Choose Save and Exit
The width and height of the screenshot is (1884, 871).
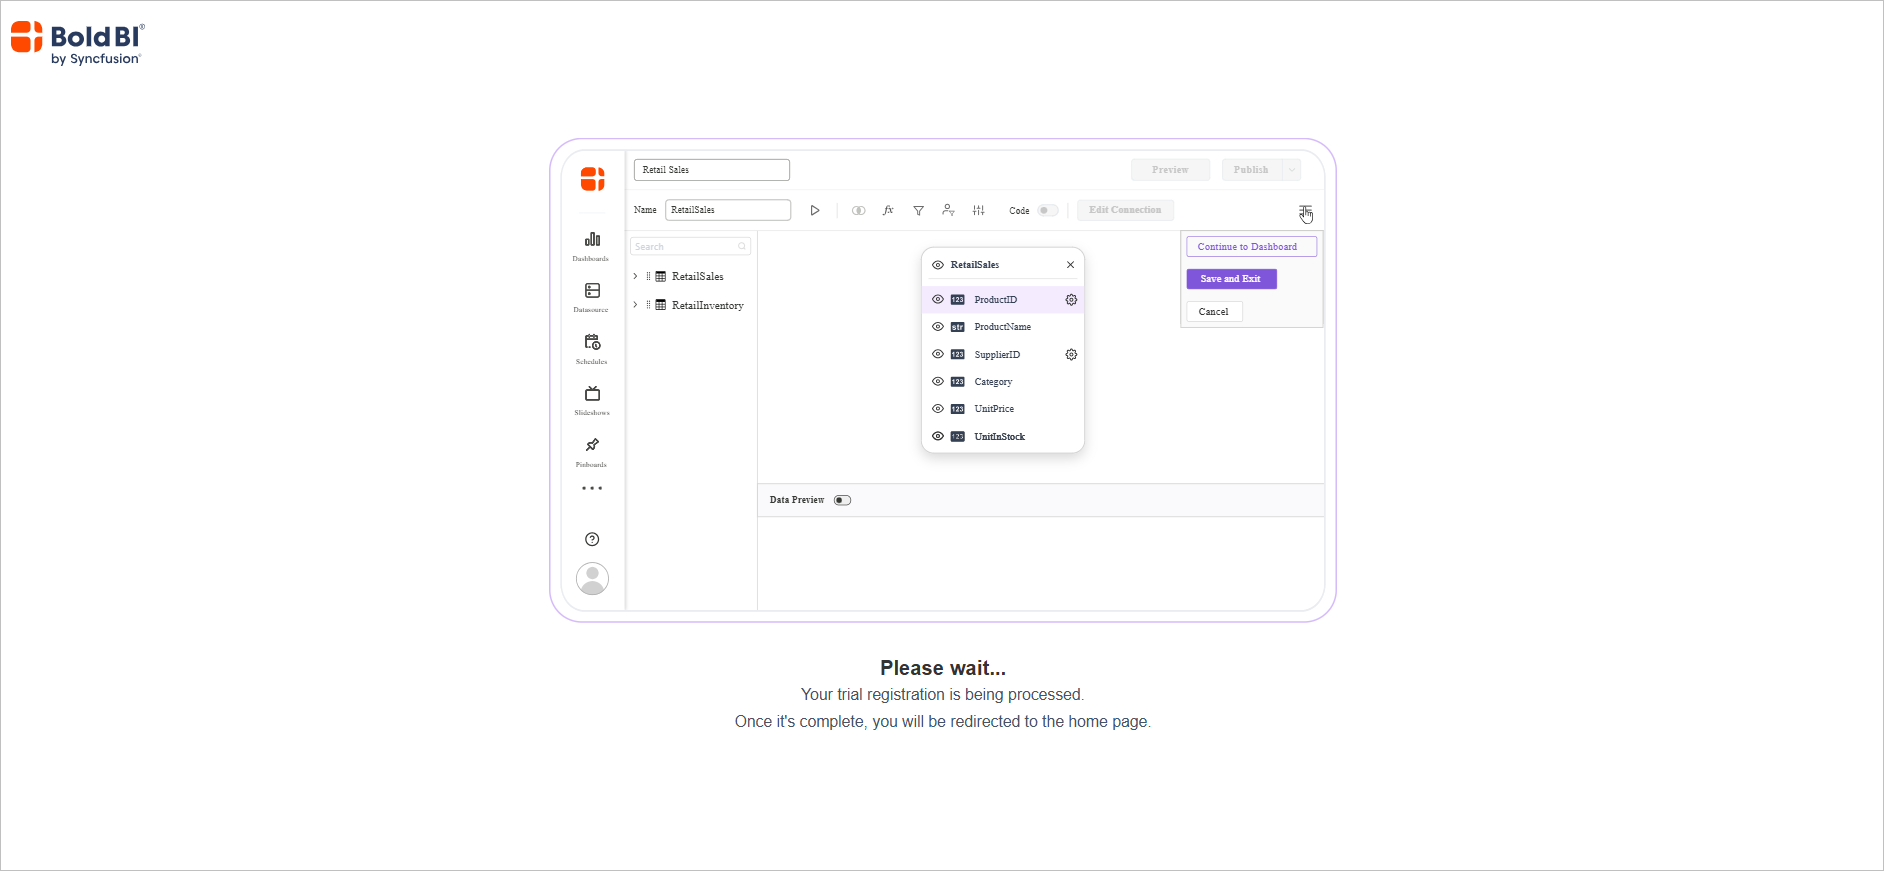pos(1231,279)
